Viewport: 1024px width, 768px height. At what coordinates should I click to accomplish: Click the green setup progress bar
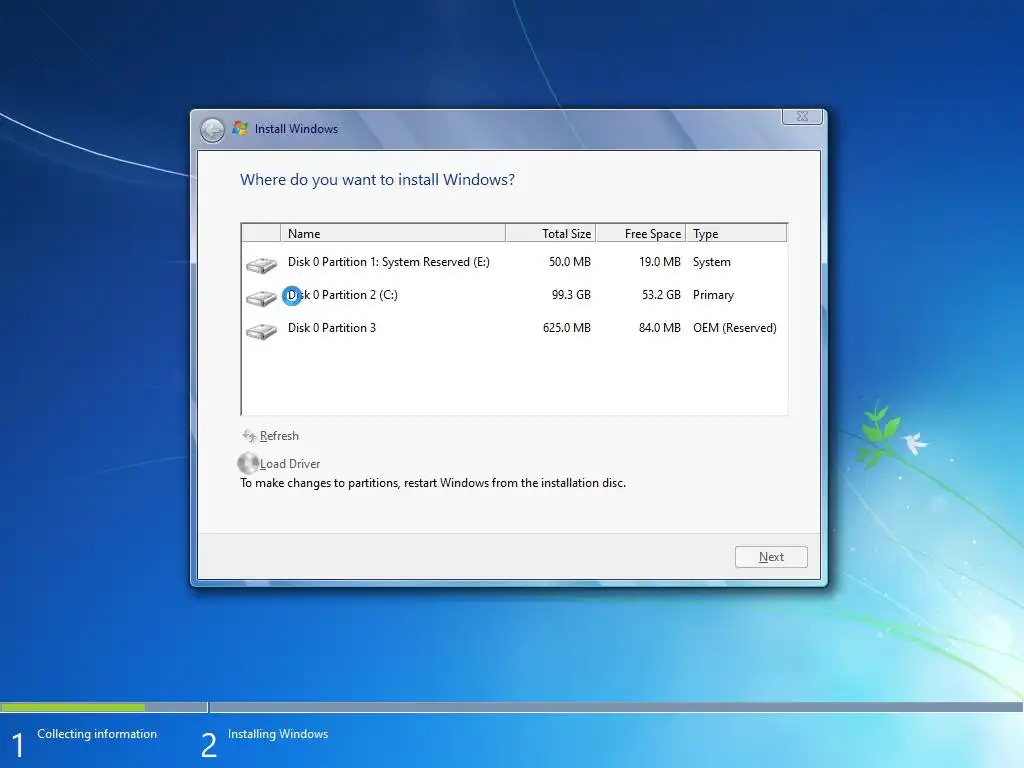coord(72,707)
